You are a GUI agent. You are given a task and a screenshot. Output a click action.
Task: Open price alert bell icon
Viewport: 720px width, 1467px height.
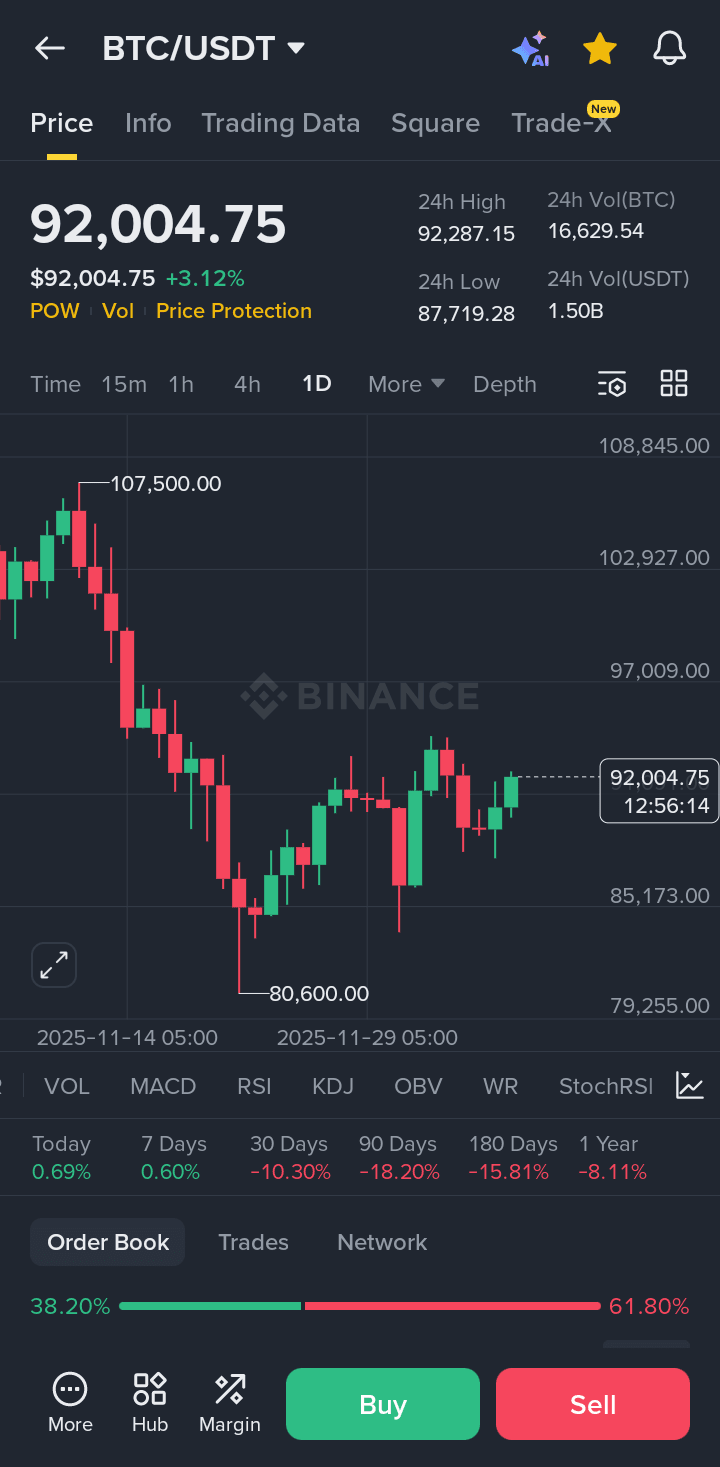[x=669, y=48]
